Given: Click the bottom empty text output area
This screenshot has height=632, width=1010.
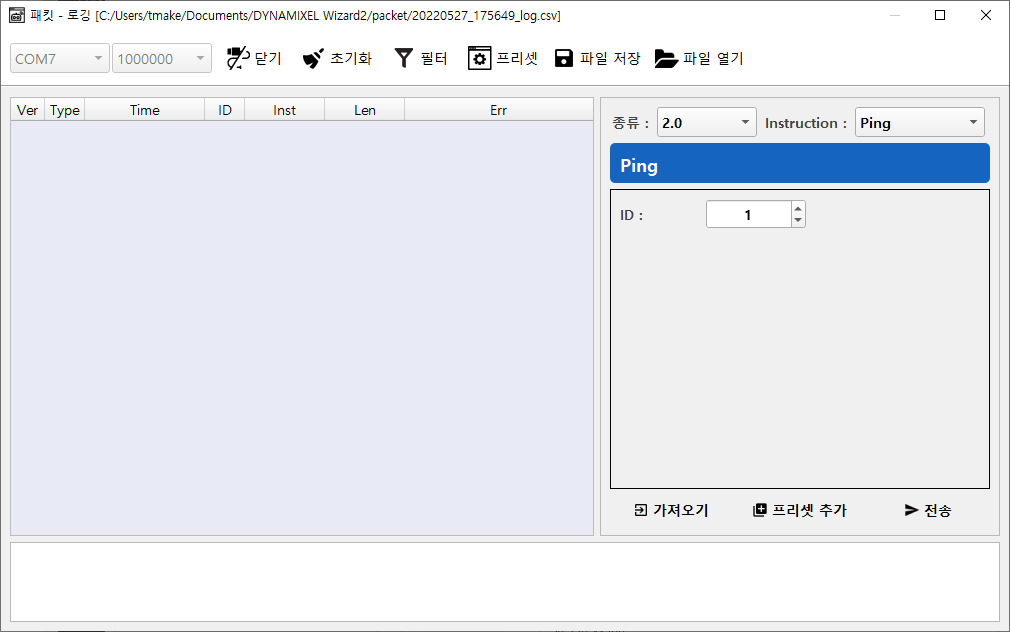Looking at the screenshot, I should pyautogui.click(x=504, y=581).
